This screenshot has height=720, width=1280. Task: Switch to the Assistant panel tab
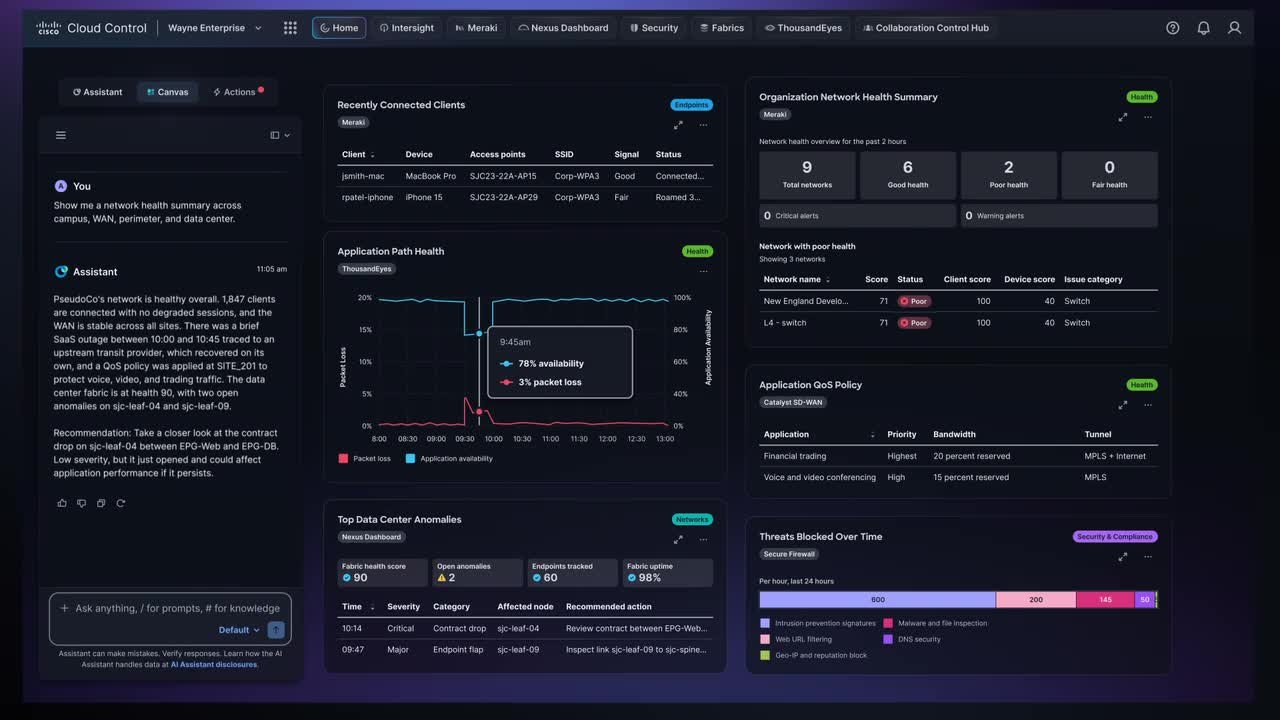[98, 92]
